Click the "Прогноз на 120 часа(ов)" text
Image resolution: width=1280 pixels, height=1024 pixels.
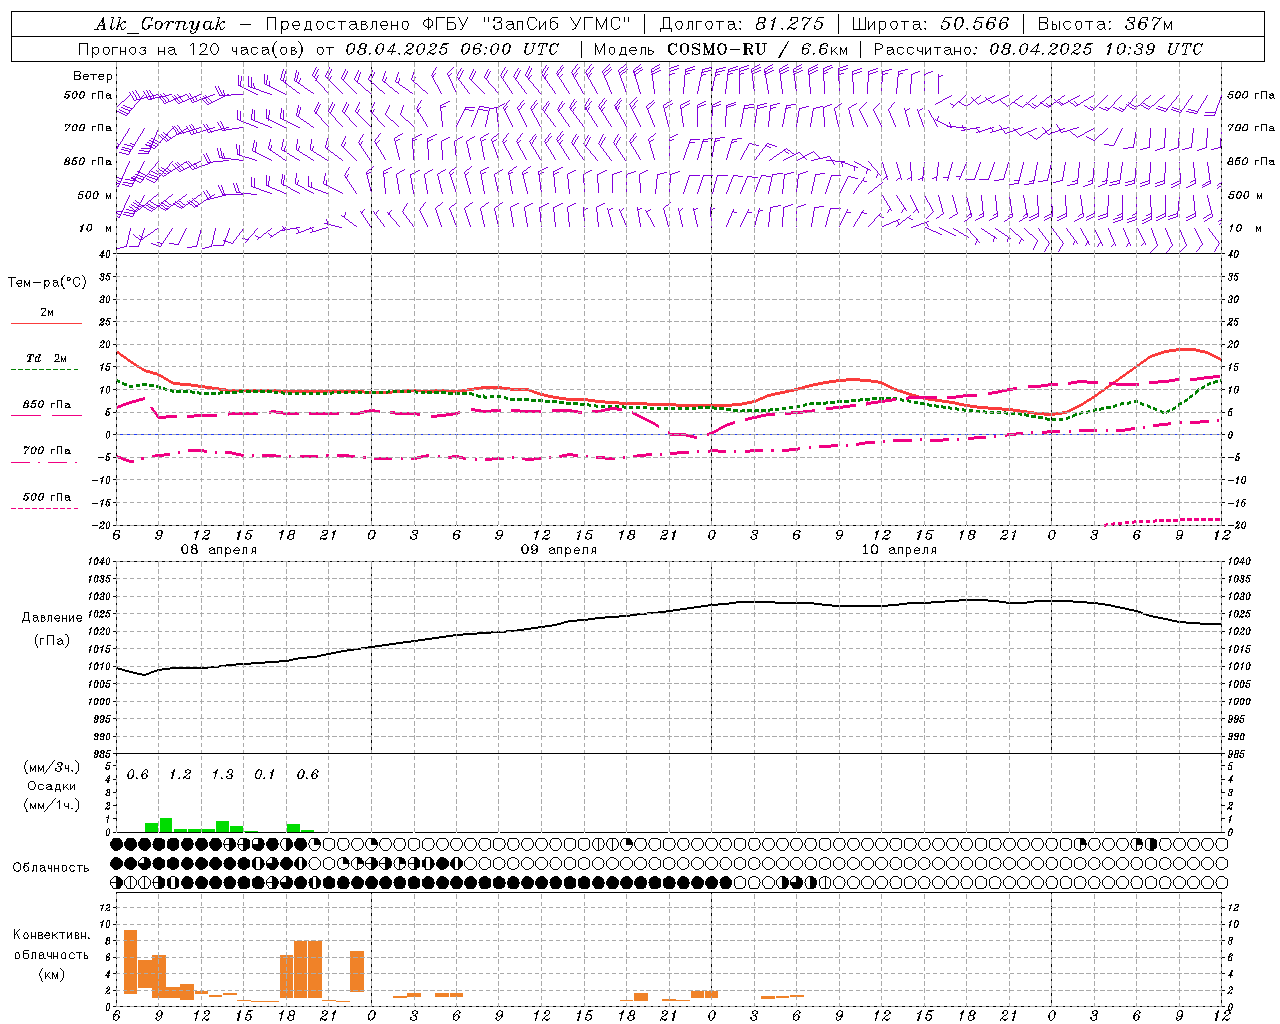pyautogui.click(x=193, y=49)
